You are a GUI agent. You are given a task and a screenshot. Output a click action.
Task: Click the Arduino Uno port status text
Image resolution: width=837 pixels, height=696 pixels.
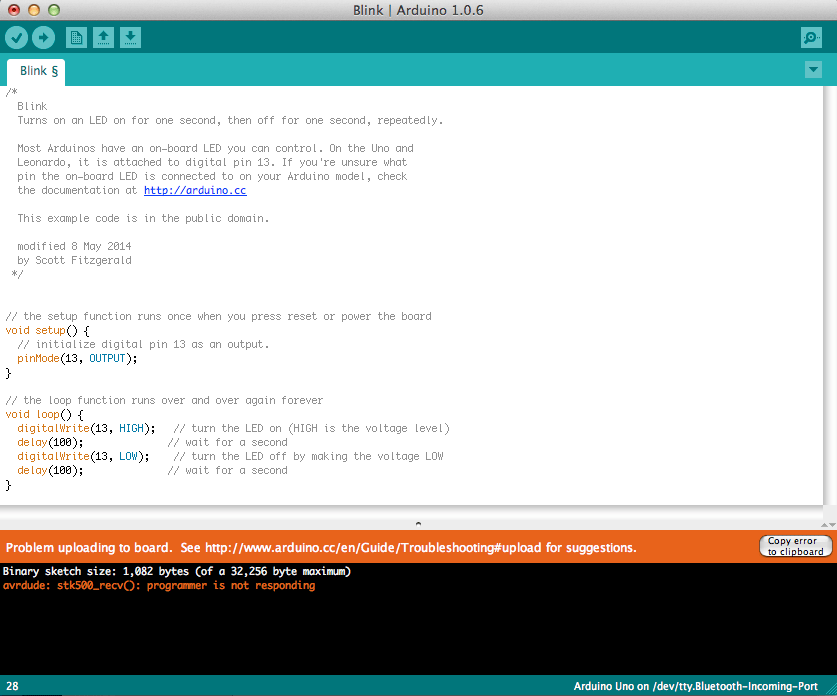[696, 686]
